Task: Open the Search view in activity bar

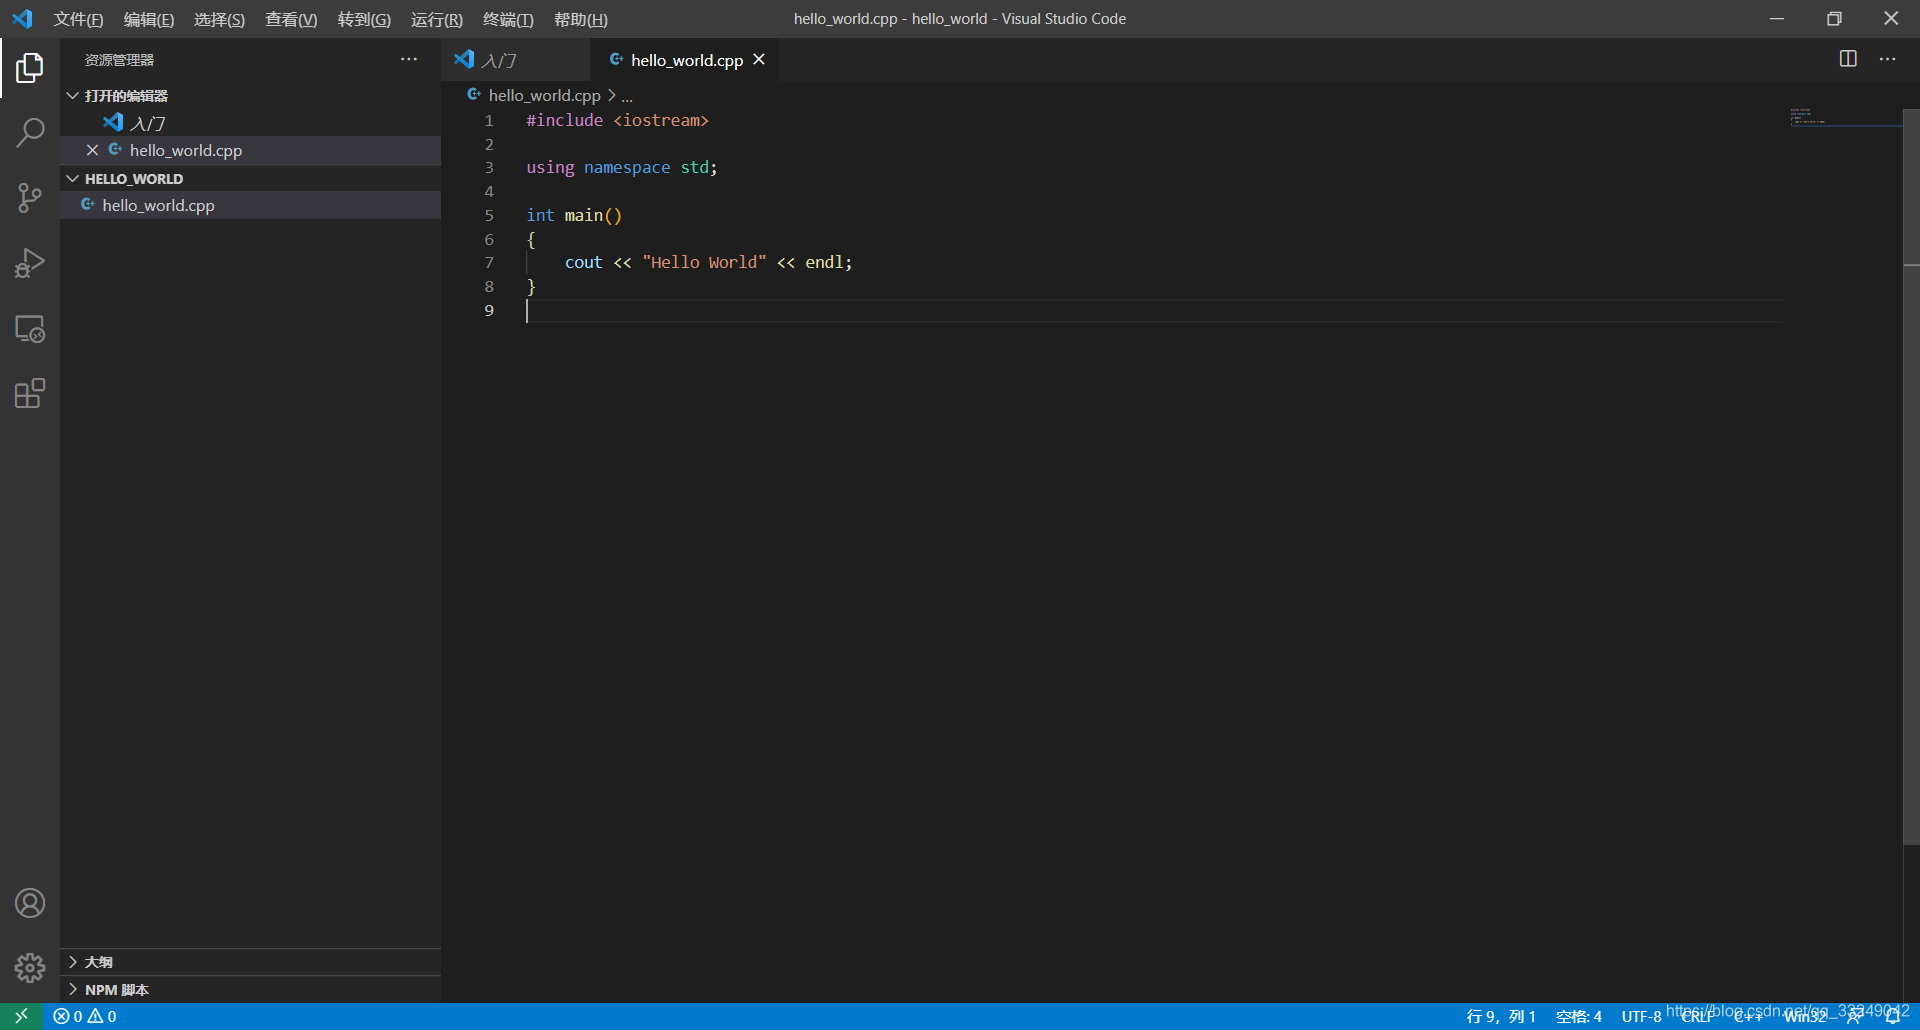Action: pos(30,132)
